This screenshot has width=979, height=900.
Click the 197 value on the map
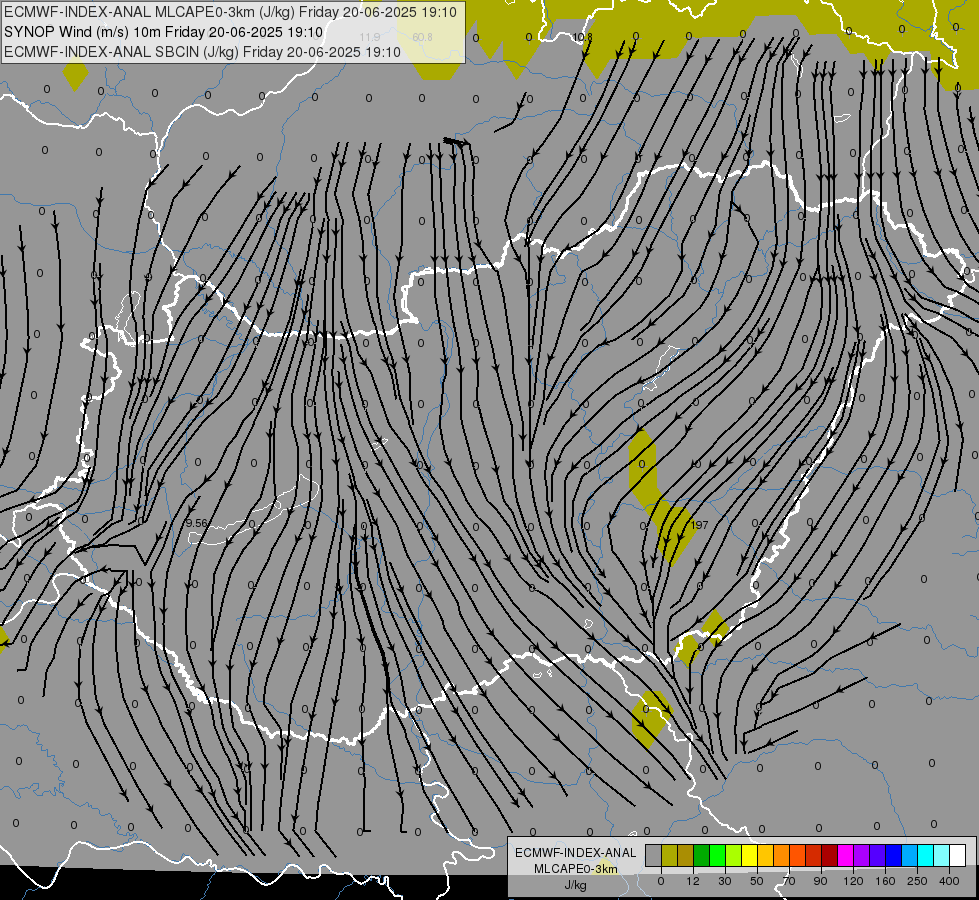(x=699, y=525)
